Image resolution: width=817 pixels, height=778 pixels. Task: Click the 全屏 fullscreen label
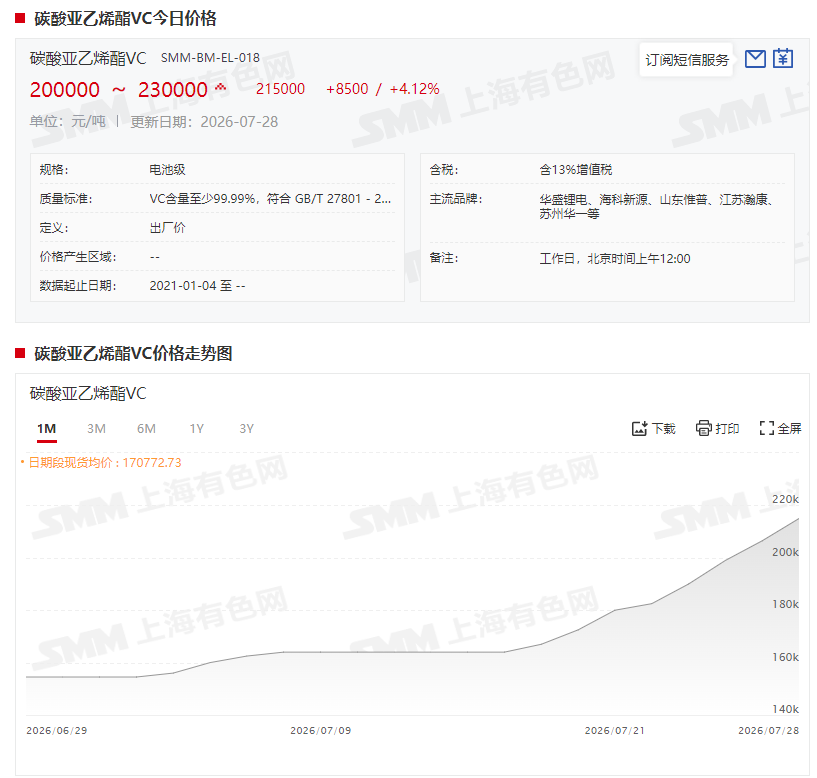tap(789, 429)
